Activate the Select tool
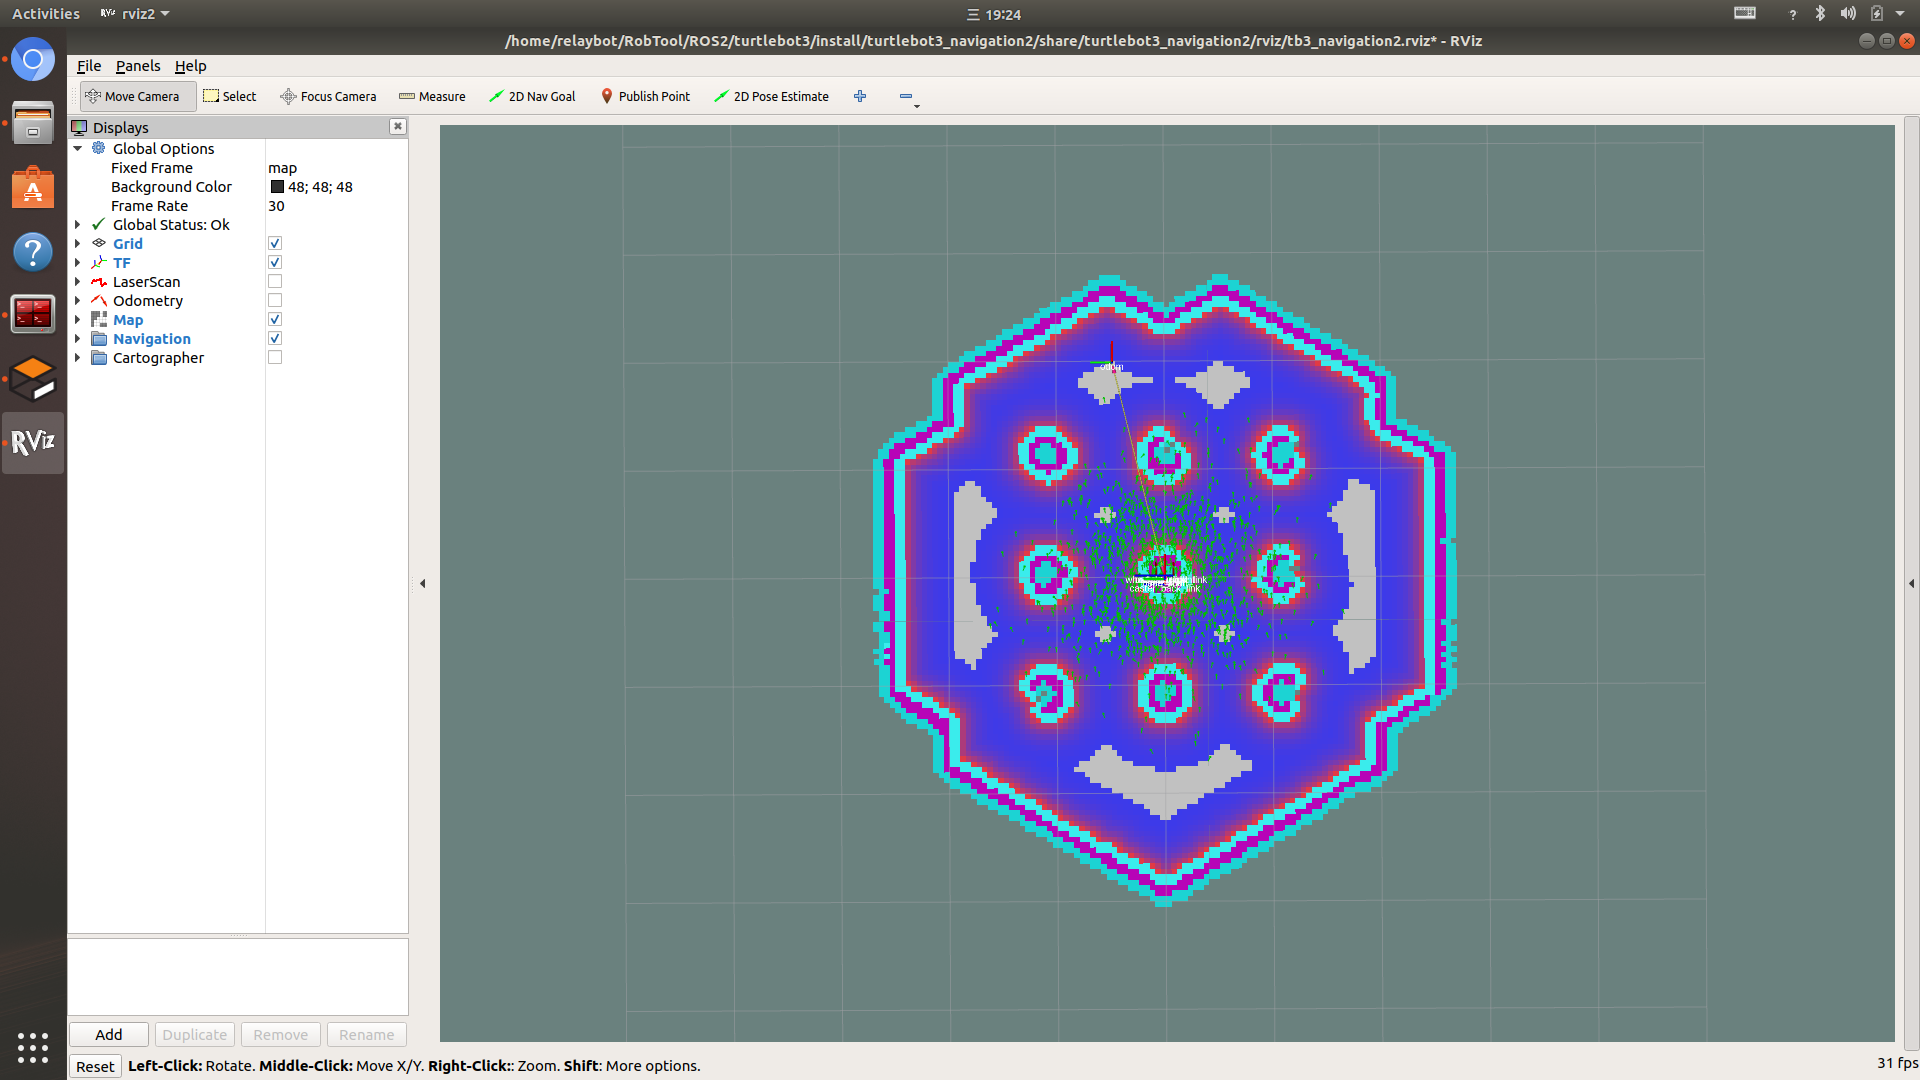Viewport: 1920px width, 1080px height. [230, 96]
